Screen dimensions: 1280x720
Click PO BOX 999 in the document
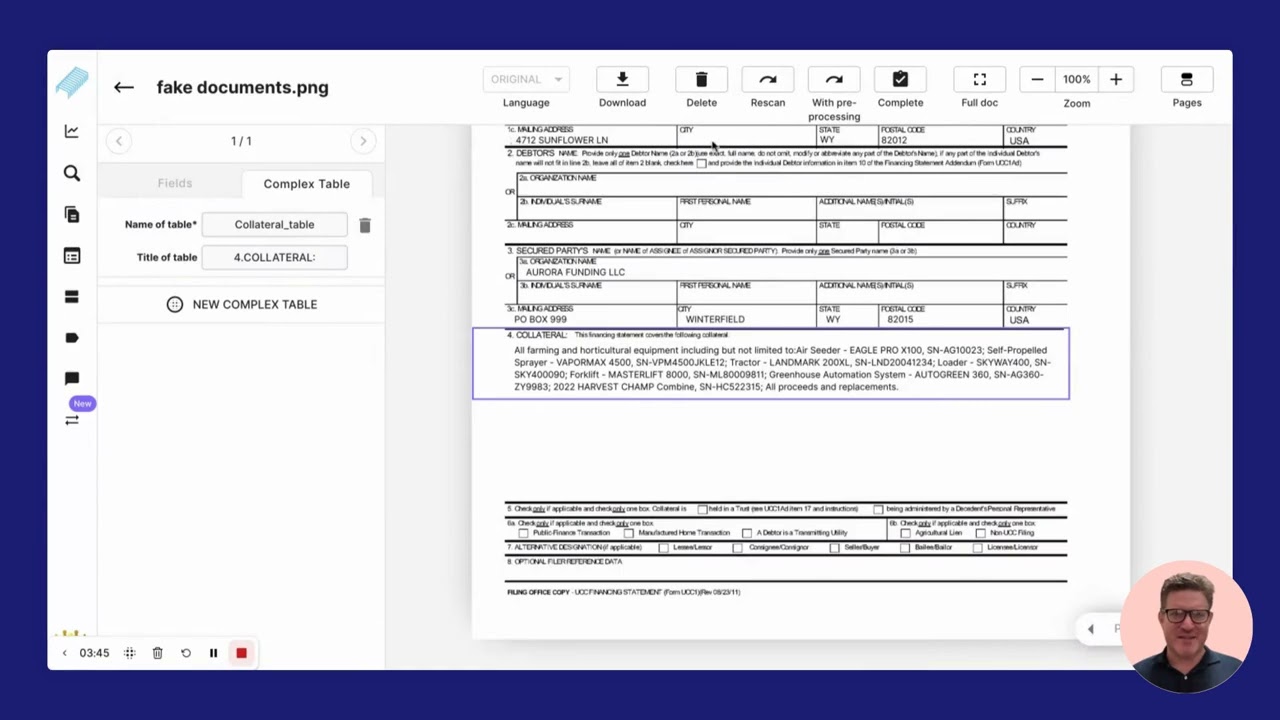[x=540, y=320]
